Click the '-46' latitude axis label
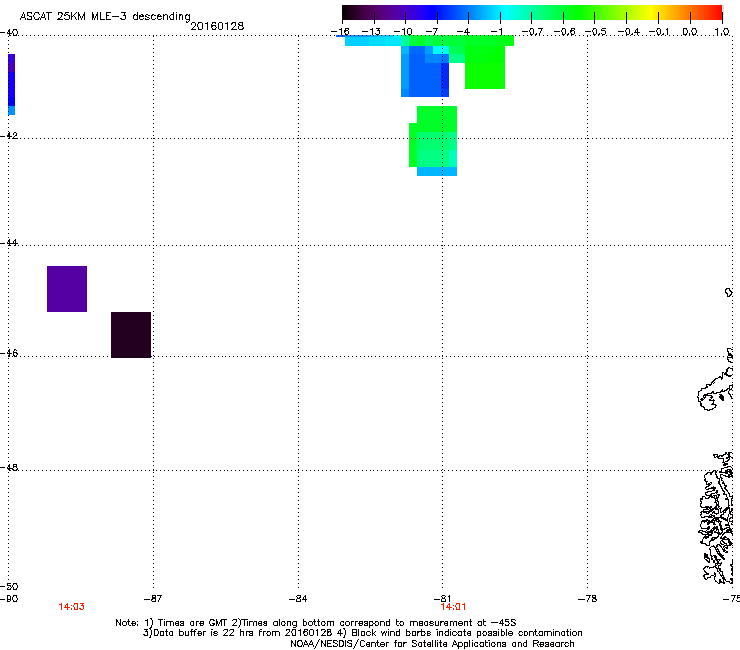The image size is (740, 650). click(9, 353)
